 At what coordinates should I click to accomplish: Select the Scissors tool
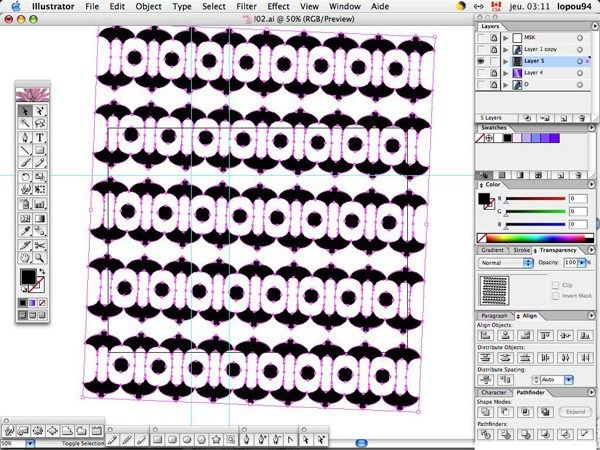point(40,245)
